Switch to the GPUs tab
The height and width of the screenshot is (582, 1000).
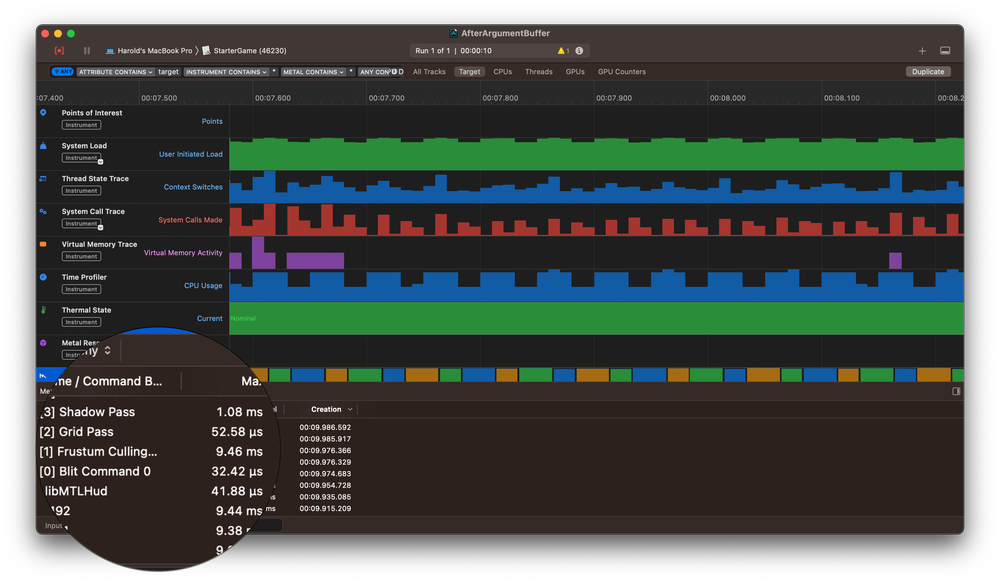point(575,71)
